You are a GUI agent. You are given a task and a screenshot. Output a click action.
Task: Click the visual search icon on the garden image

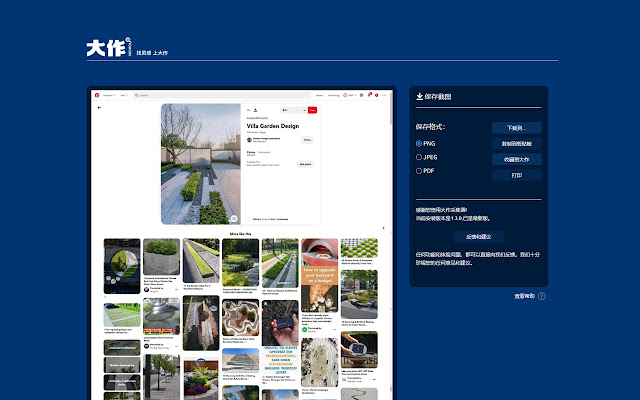click(233, 218)
